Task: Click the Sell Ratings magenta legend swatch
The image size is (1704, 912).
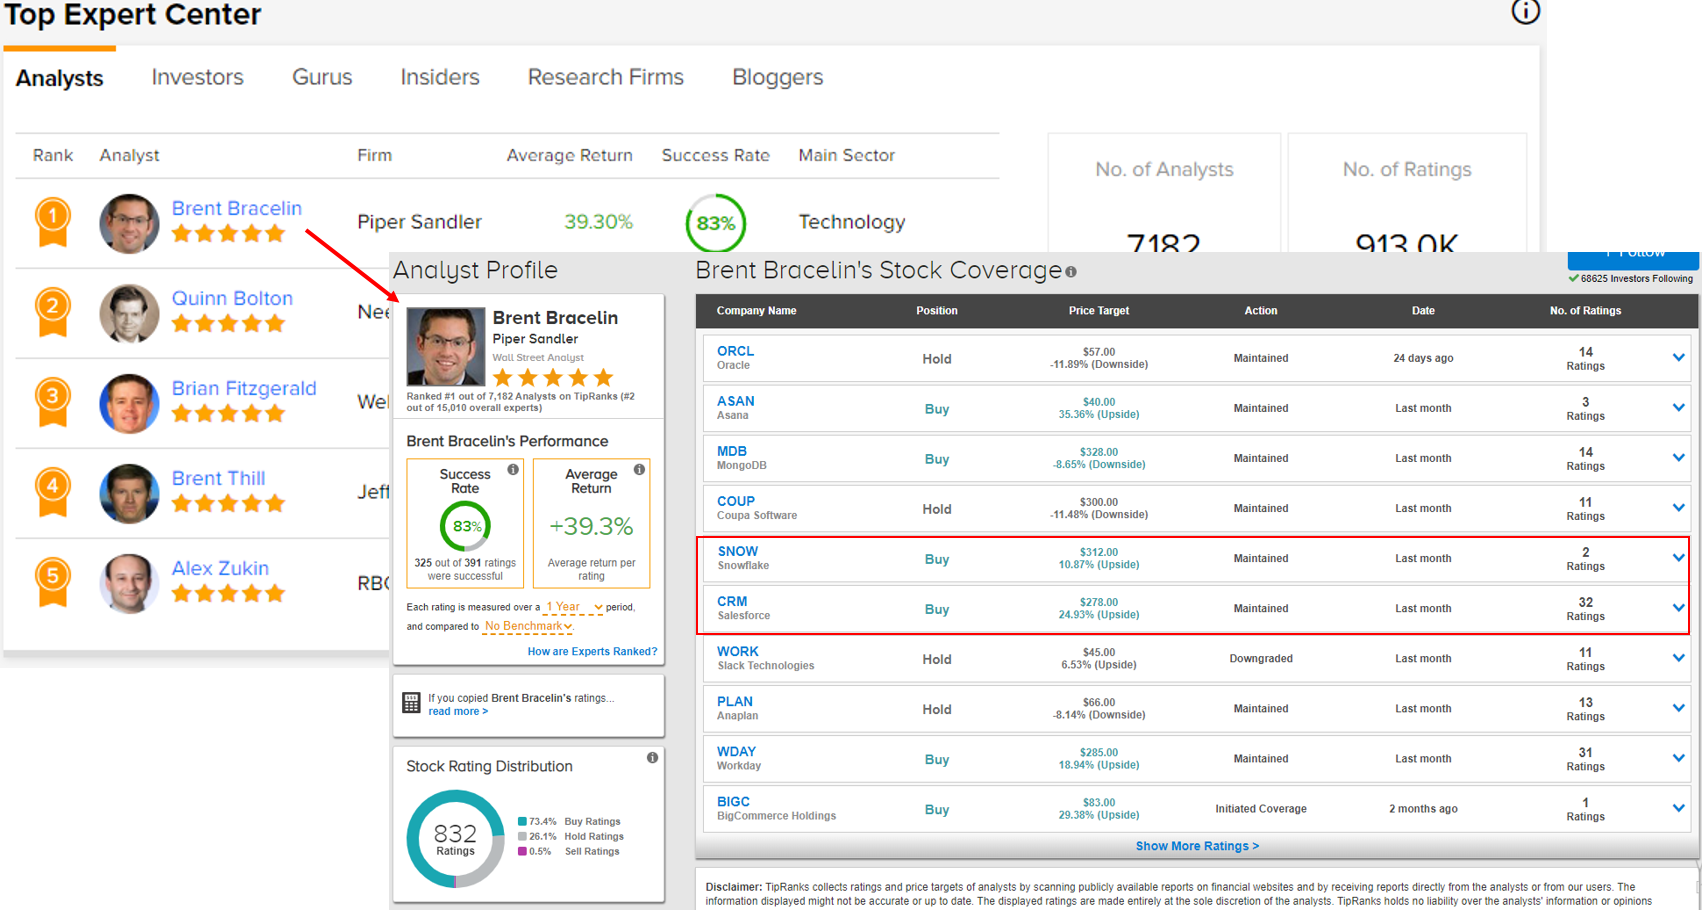Action: coord(522,852)
